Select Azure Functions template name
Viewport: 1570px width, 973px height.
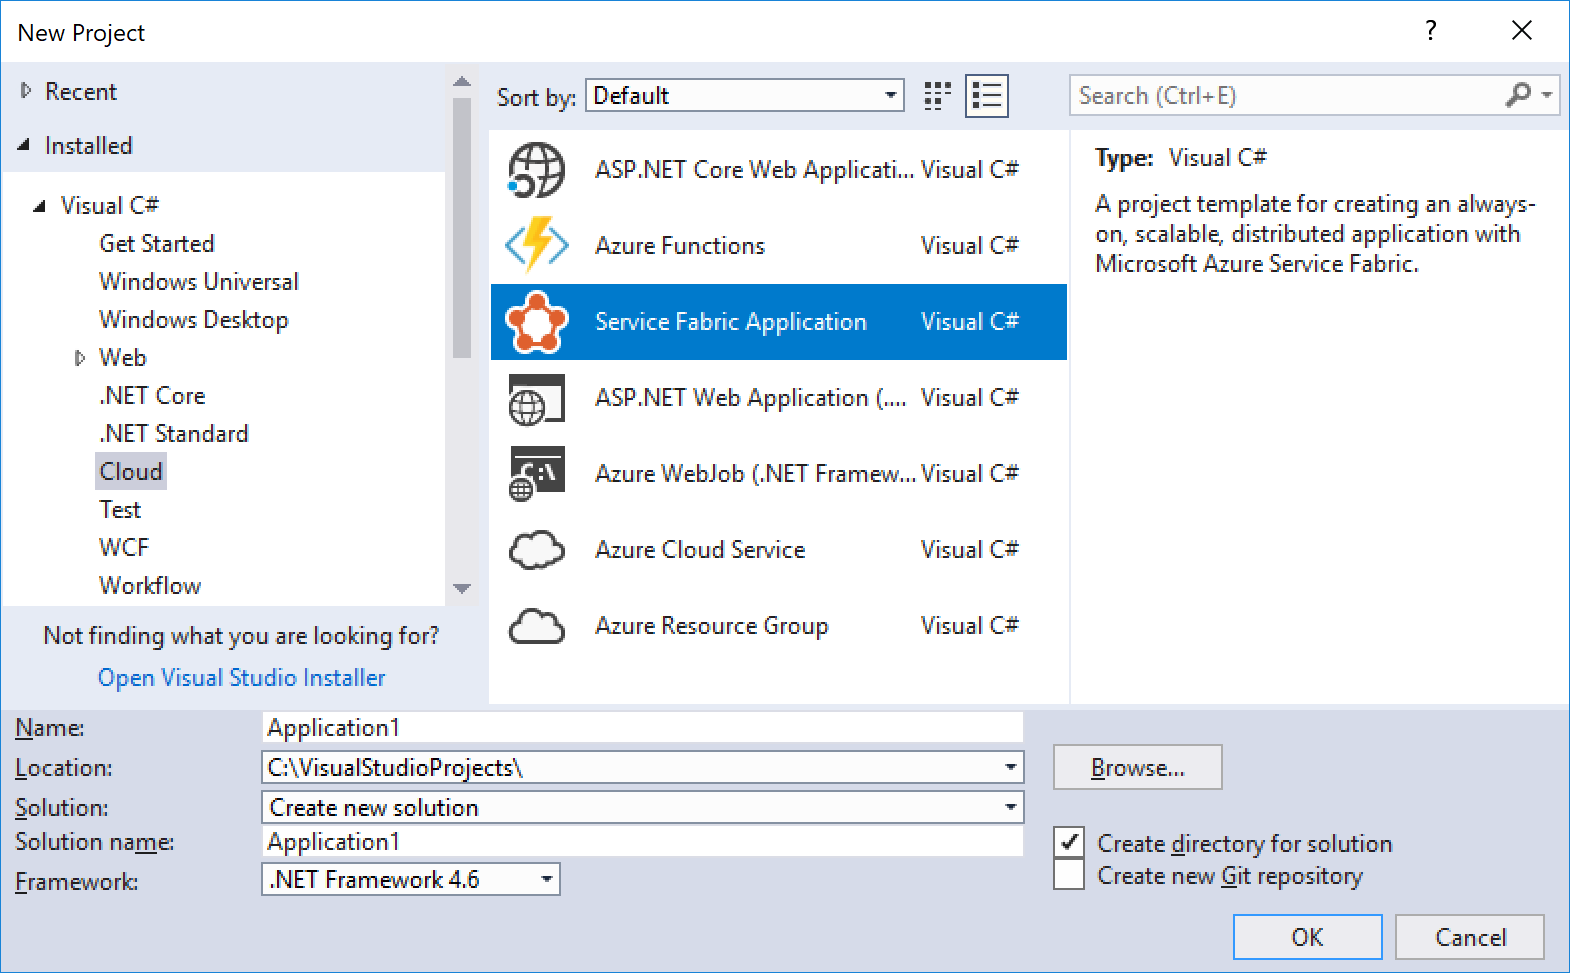click(x=680, y=246)
